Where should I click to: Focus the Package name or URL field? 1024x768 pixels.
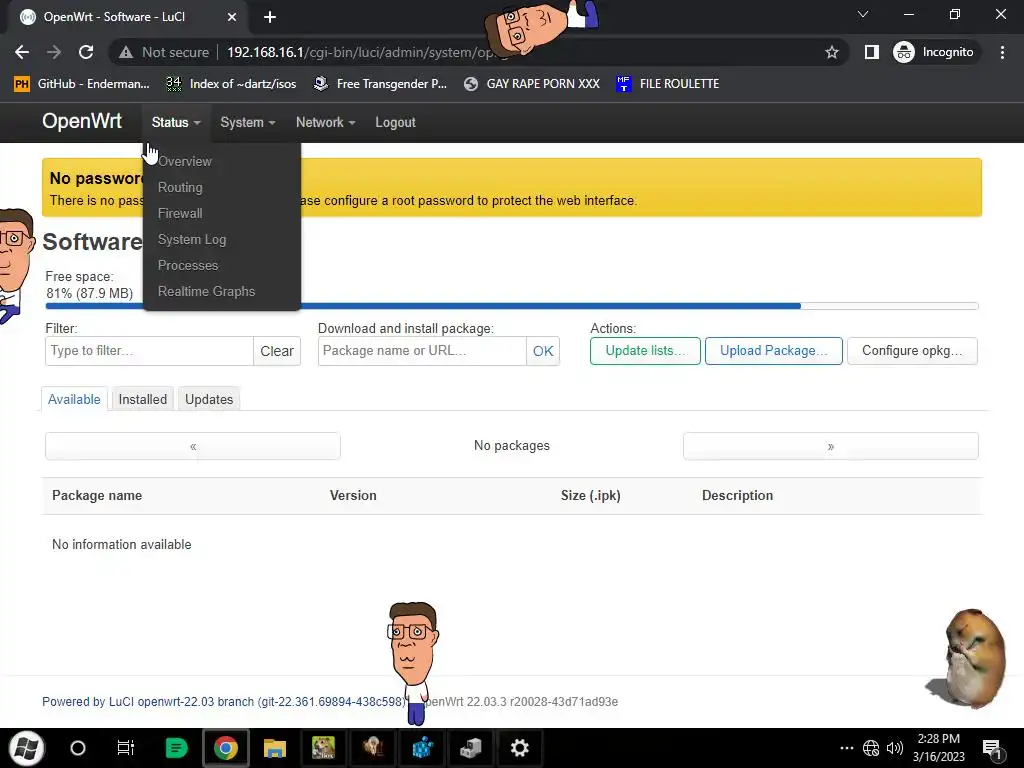(x=422, y=351)
